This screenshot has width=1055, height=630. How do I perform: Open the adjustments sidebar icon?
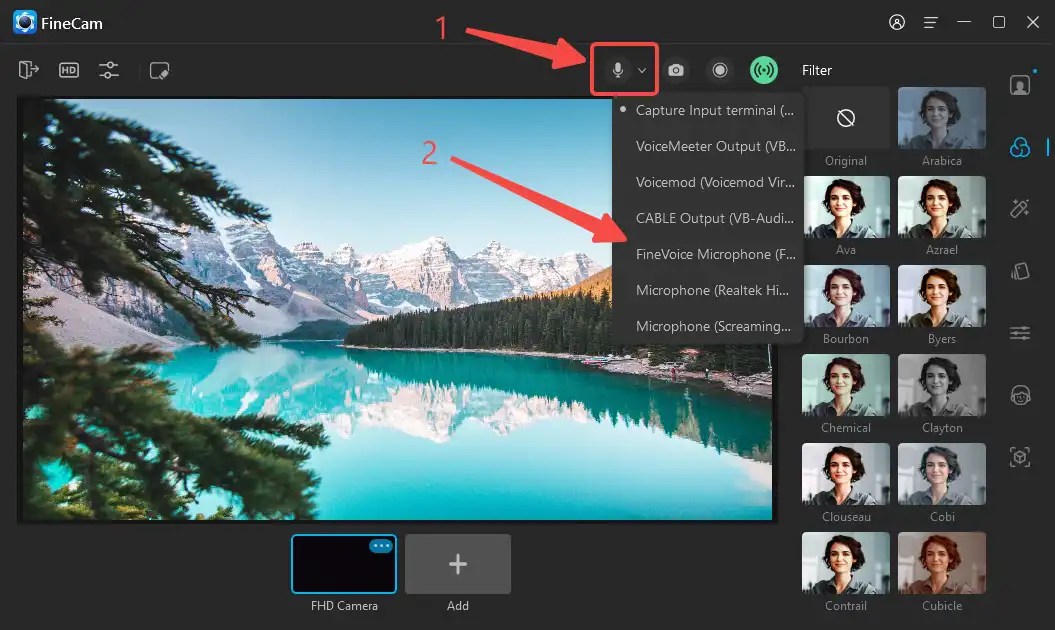point(1020,333)
